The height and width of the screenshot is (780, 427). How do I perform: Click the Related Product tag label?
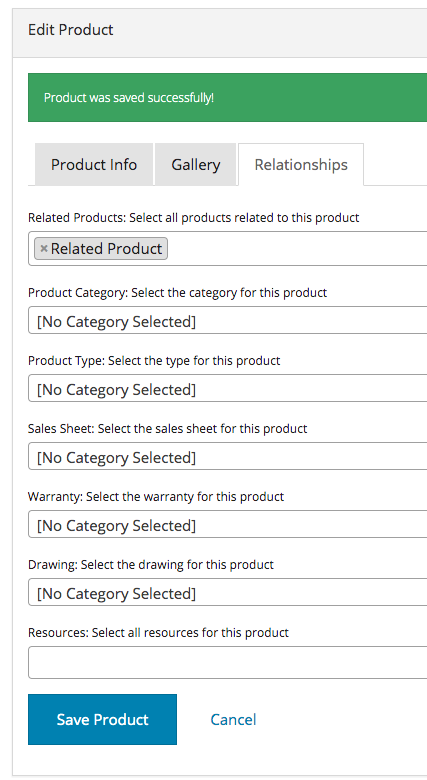[107, 249]
